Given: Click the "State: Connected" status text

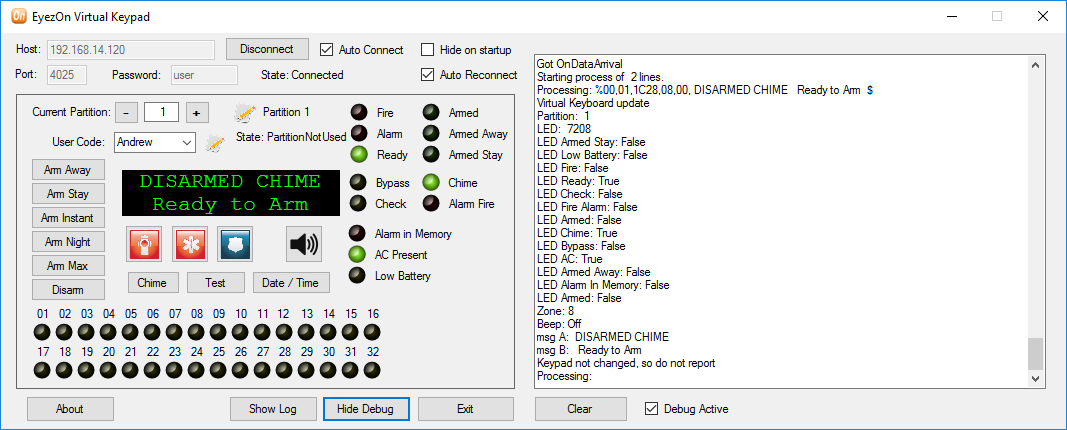Looking at the screenshot, I should (302, 75).
